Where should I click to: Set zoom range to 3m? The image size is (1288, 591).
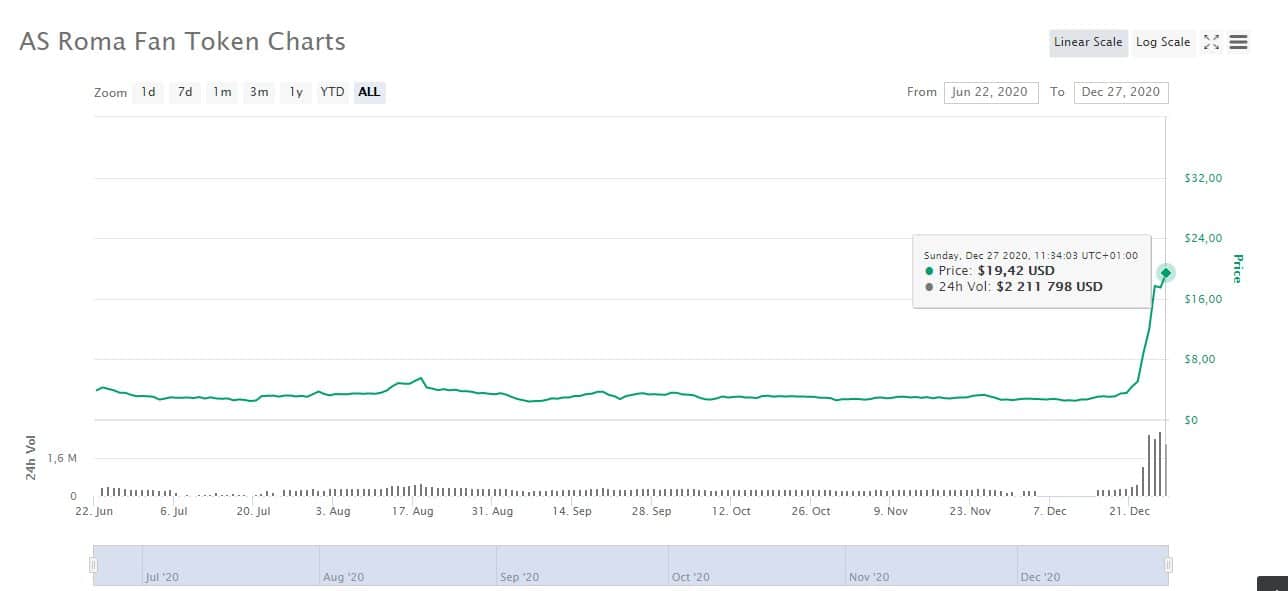[x=259, y=92]
